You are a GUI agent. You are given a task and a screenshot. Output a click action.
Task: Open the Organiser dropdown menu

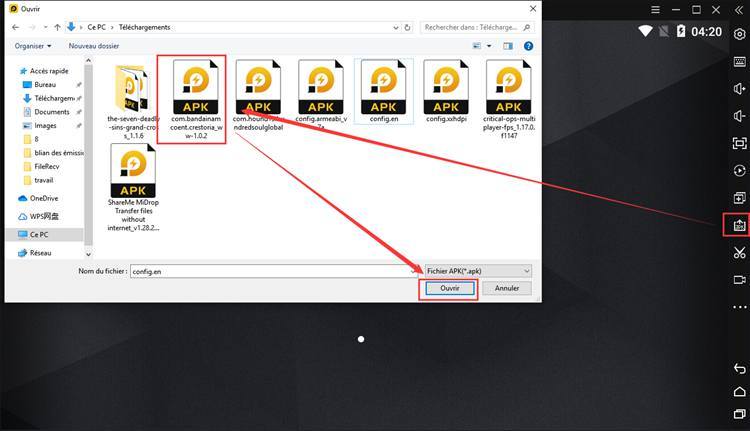[x=33, y=46]
